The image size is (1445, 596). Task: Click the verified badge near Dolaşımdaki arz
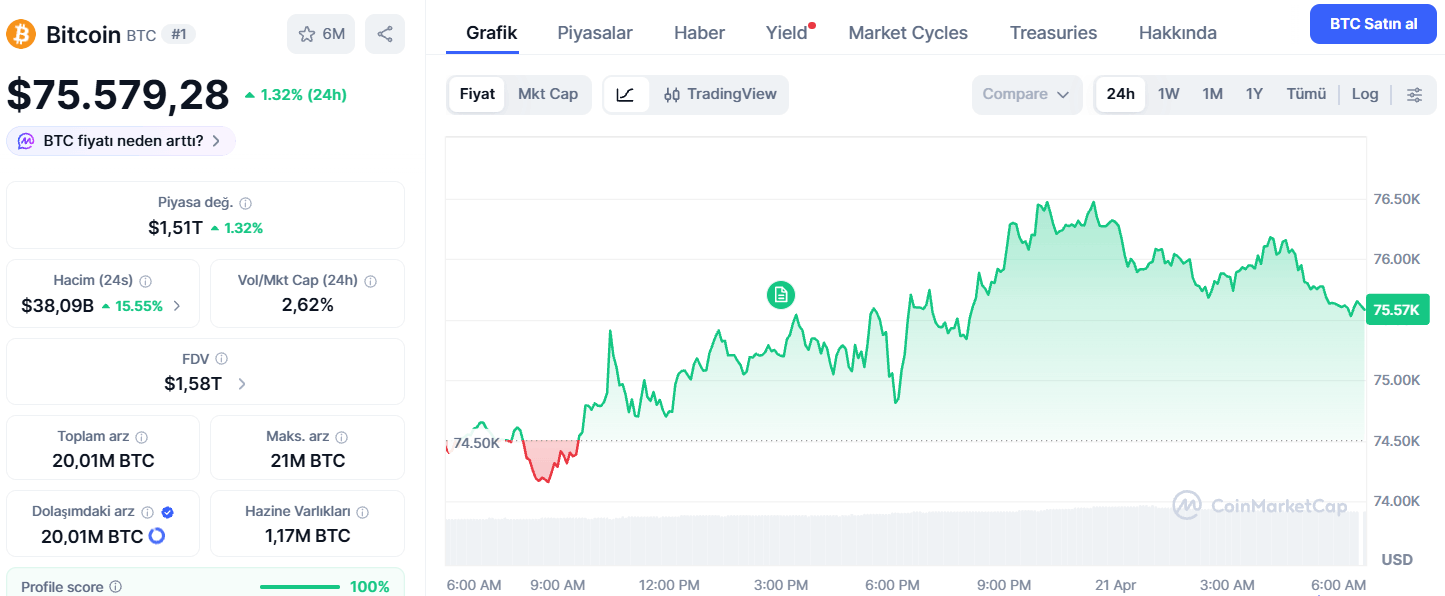pos(167,512)
